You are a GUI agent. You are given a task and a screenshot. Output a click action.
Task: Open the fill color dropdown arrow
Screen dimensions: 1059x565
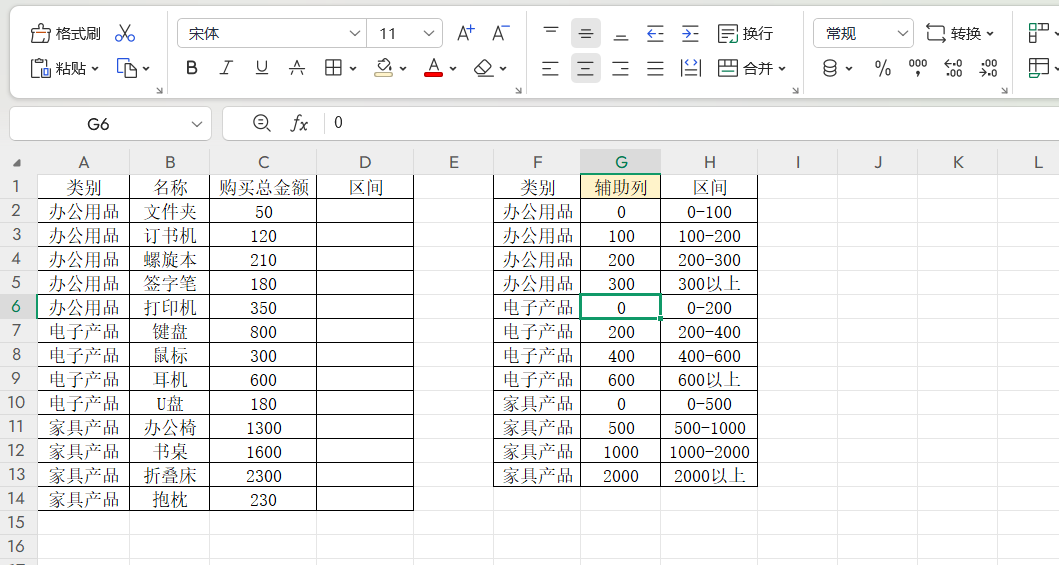point(403,69)
